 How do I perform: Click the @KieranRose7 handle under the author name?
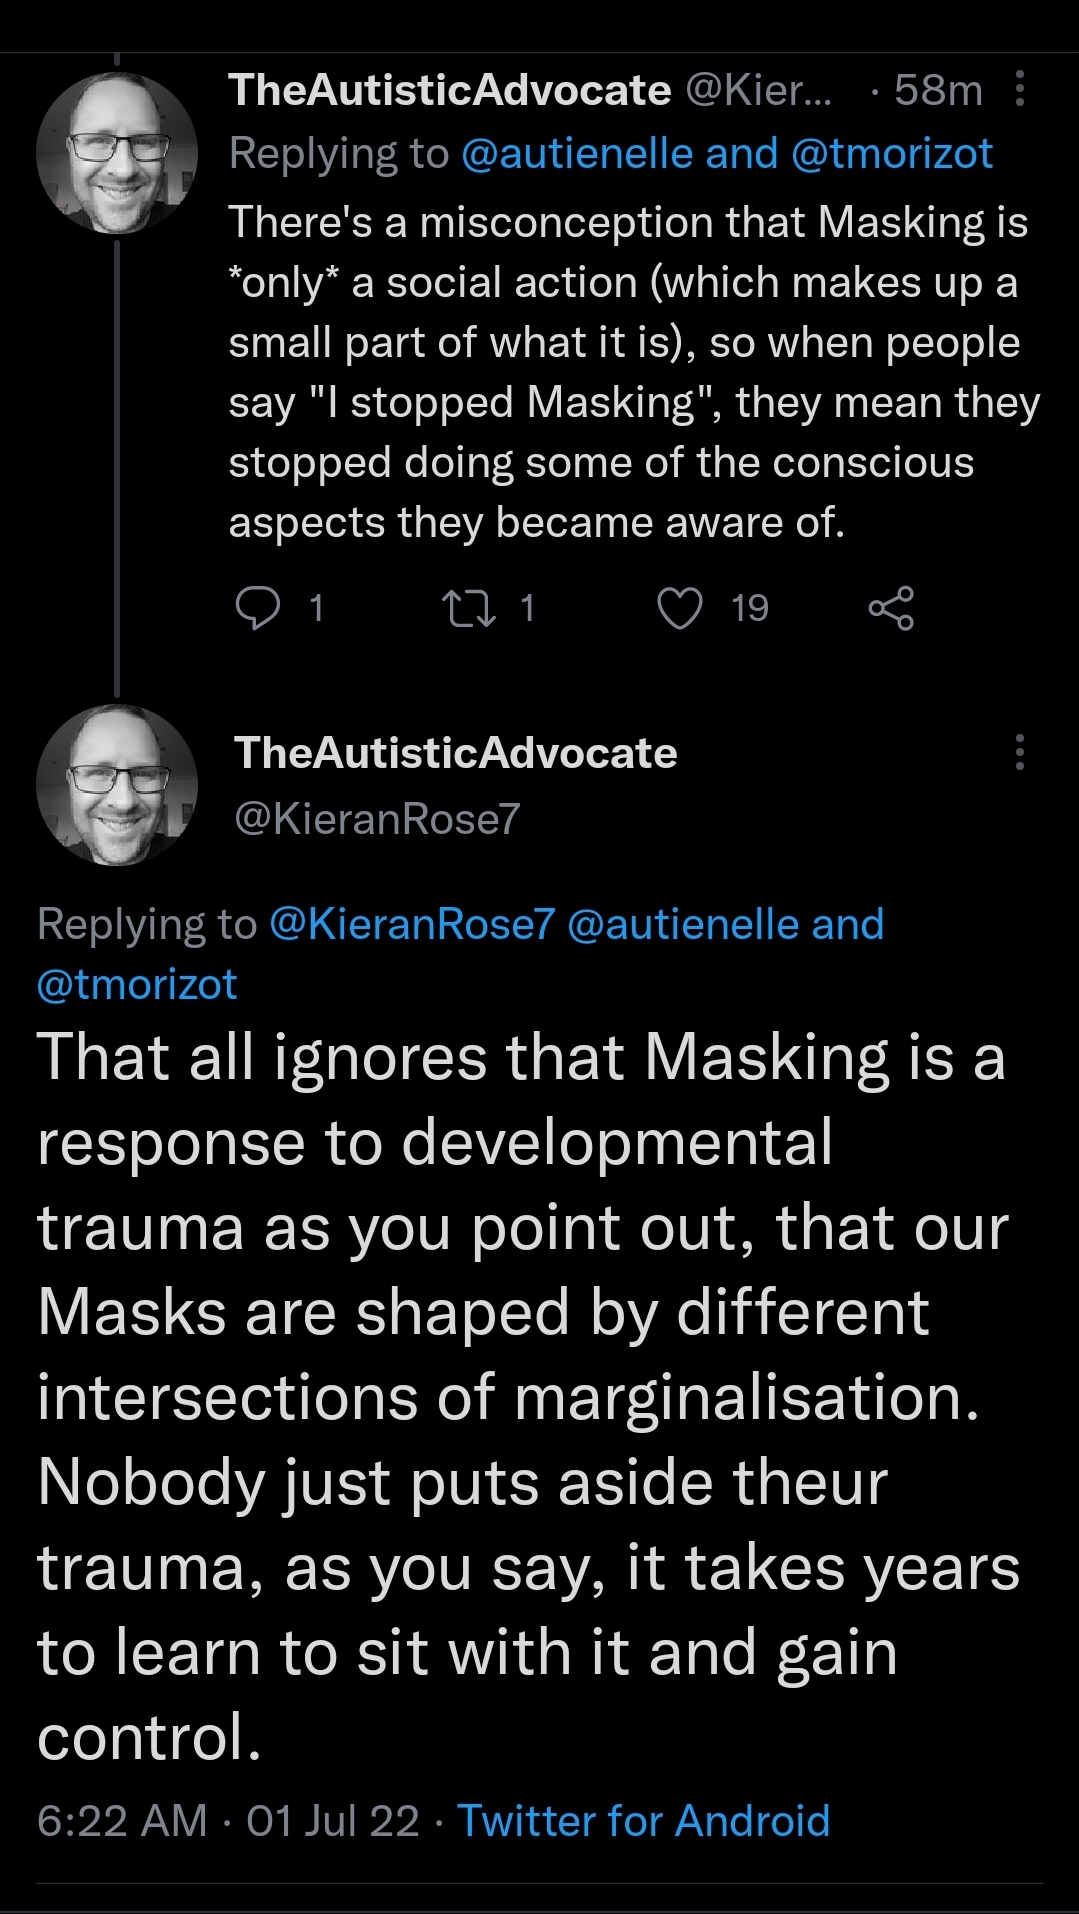pyautogui.click(x=377, y=819)
